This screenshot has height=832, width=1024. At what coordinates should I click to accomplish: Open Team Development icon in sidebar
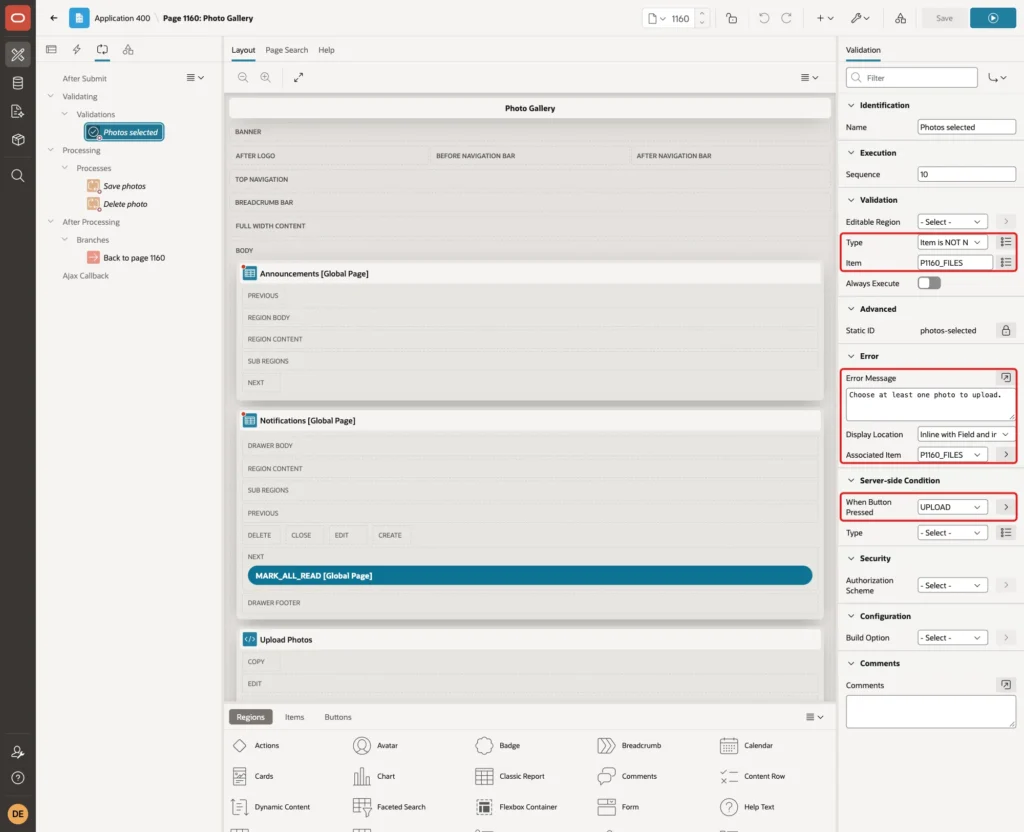click(x=18, y=112)
